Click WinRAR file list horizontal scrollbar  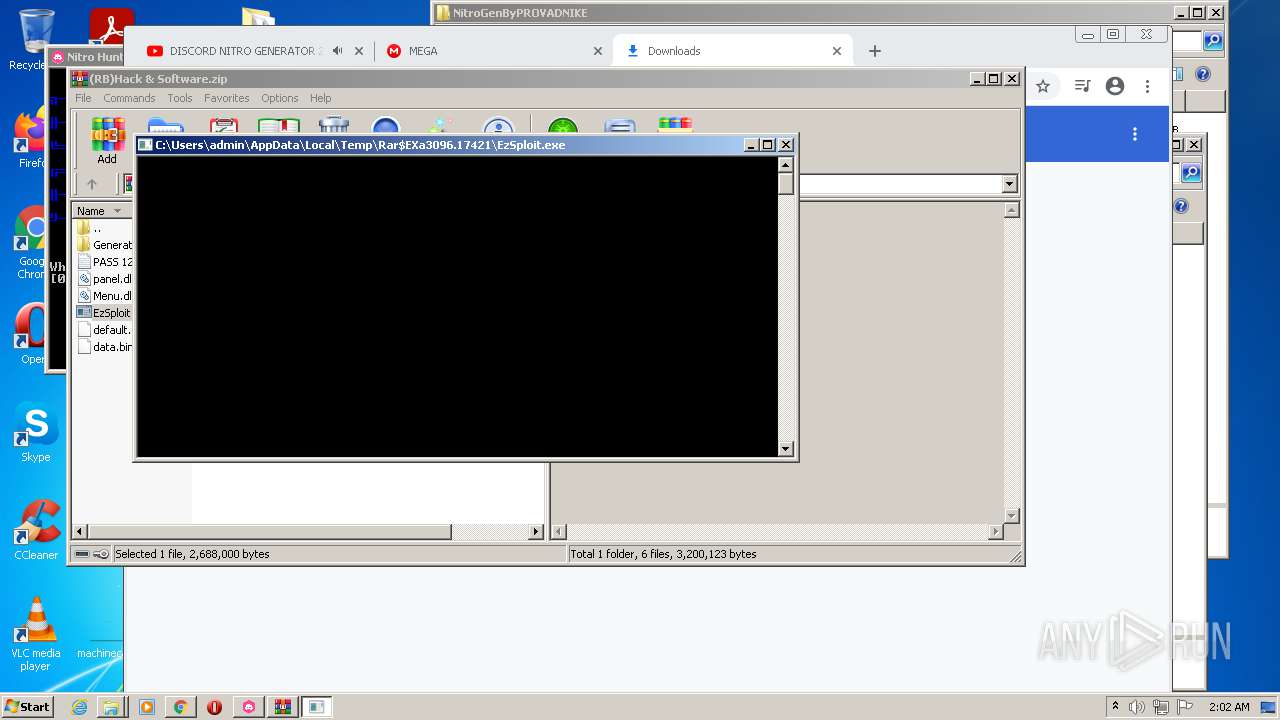tap(269, 532)
